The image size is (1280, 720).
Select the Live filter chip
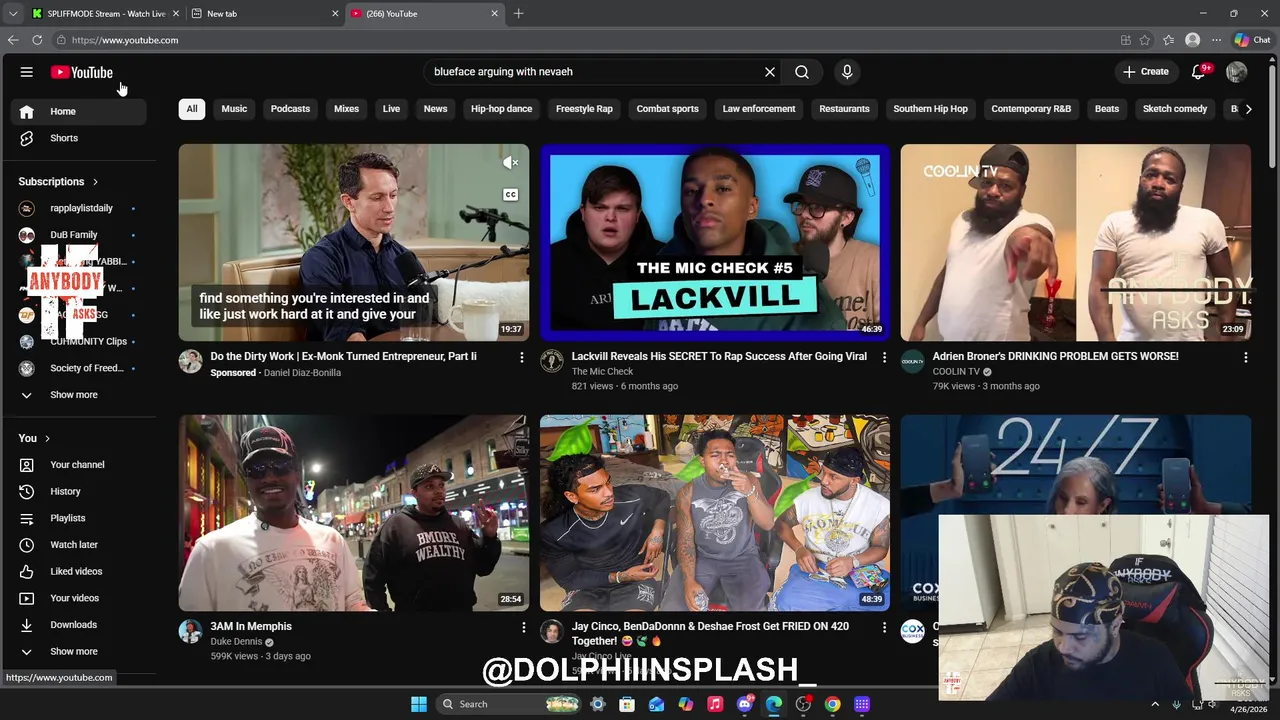391,109
